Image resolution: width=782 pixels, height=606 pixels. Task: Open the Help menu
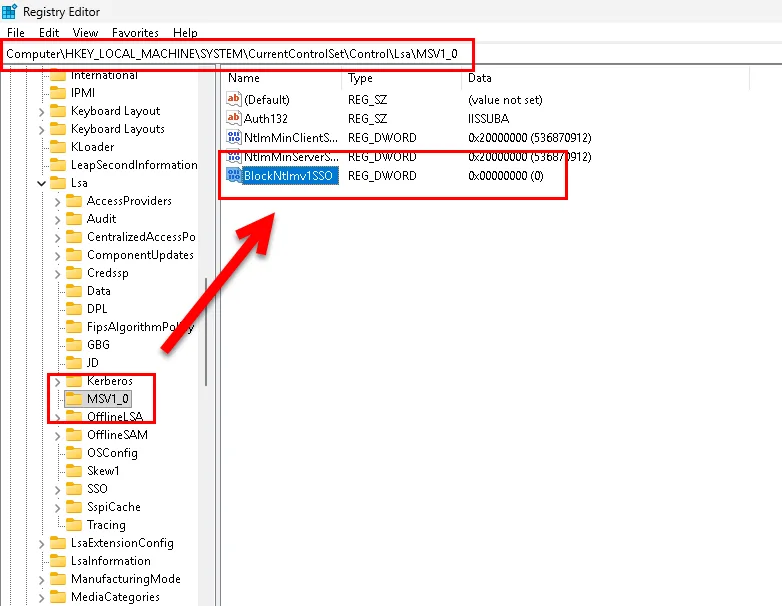point(185,33)
